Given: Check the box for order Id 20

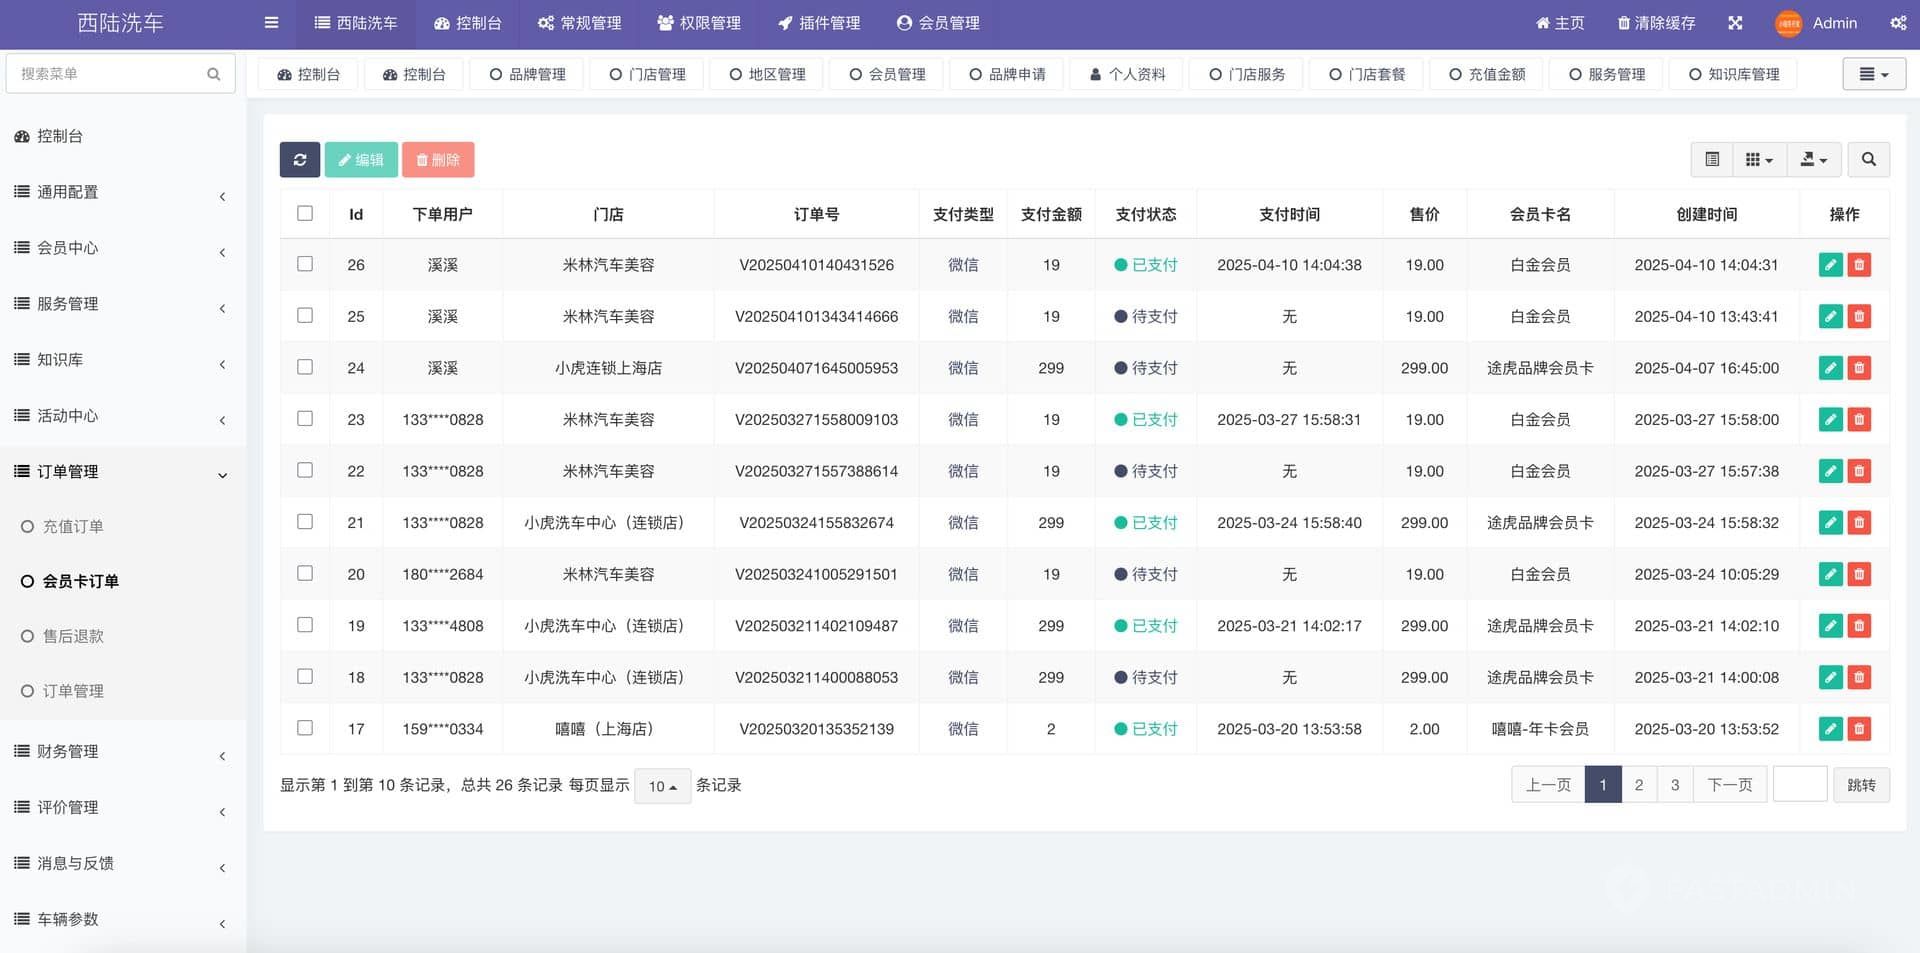Looking at the screenshot, I should [x=305, y=573].
